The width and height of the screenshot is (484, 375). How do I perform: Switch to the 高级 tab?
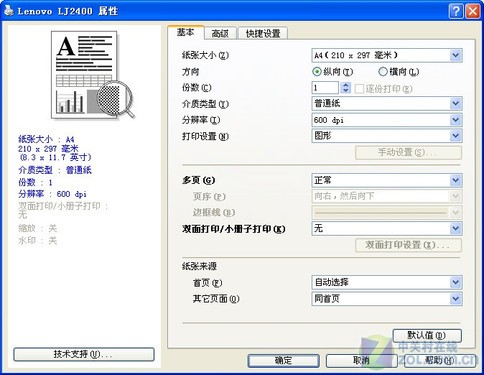coord(220,33)
